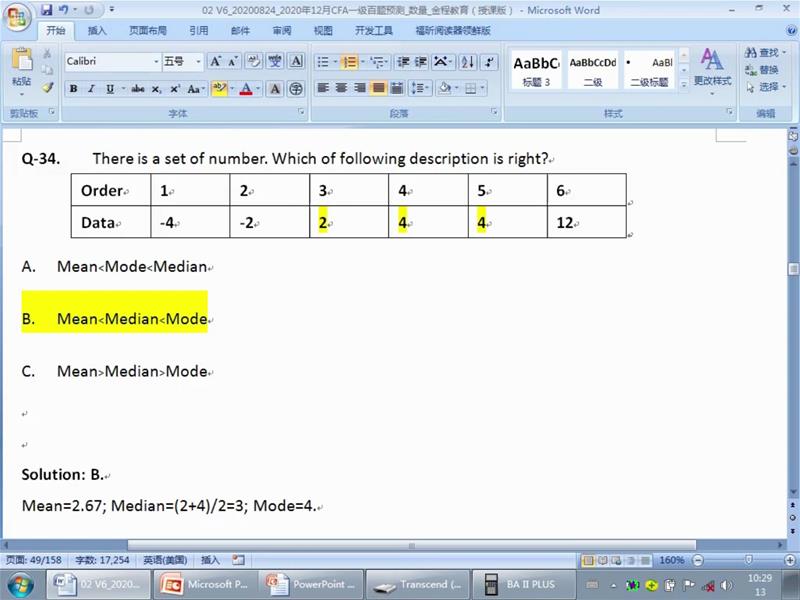Click the vertical scrollbar thumb

(x=793, y=269)
